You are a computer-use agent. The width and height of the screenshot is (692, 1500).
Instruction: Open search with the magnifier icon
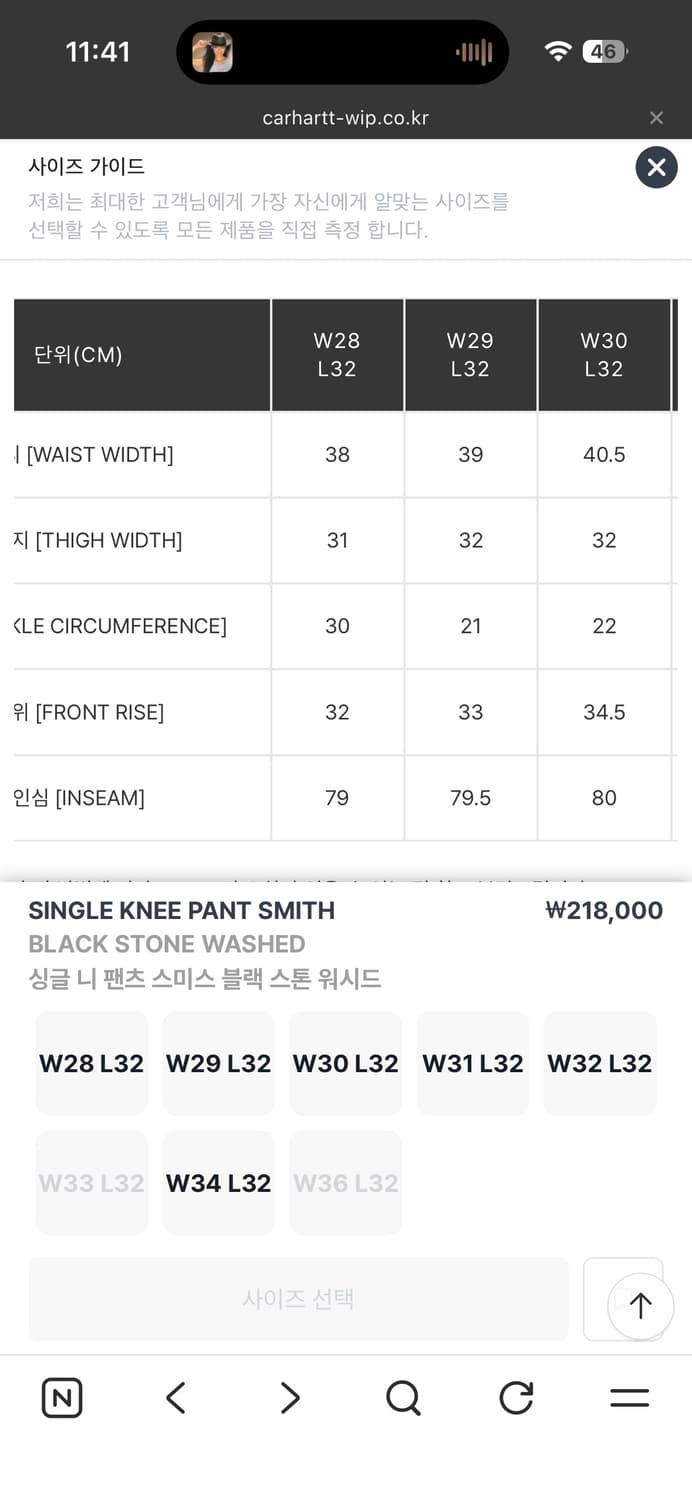point(403,1397)
